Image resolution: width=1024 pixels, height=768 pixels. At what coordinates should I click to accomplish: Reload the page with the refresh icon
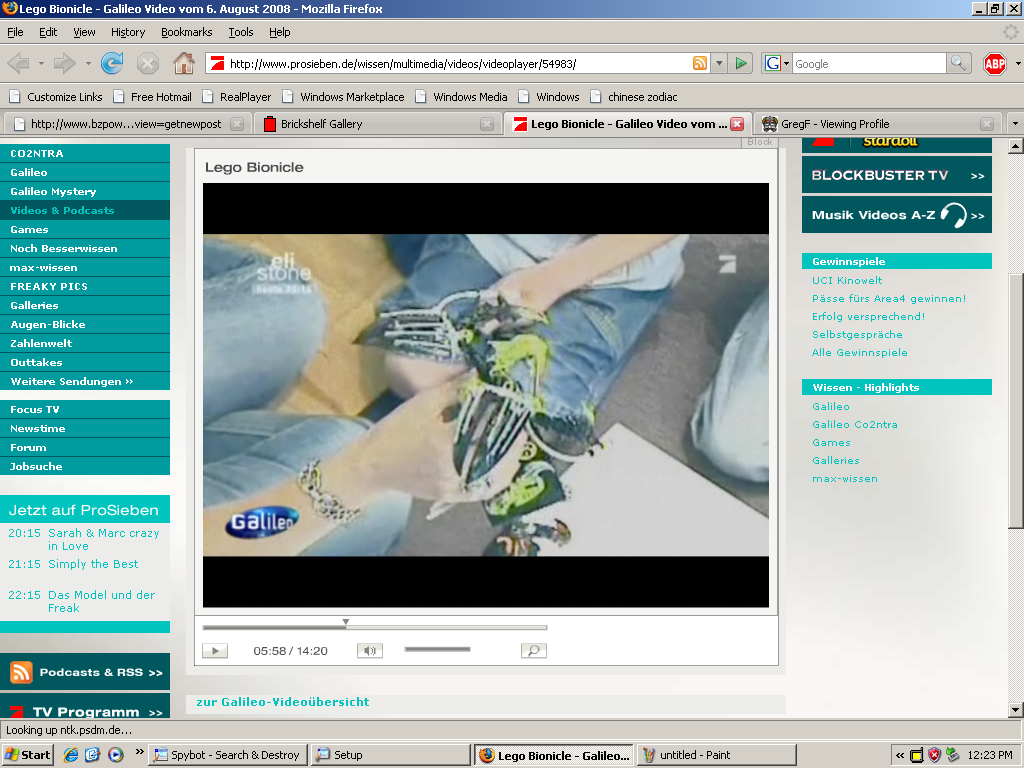click(x=112, y=63)
